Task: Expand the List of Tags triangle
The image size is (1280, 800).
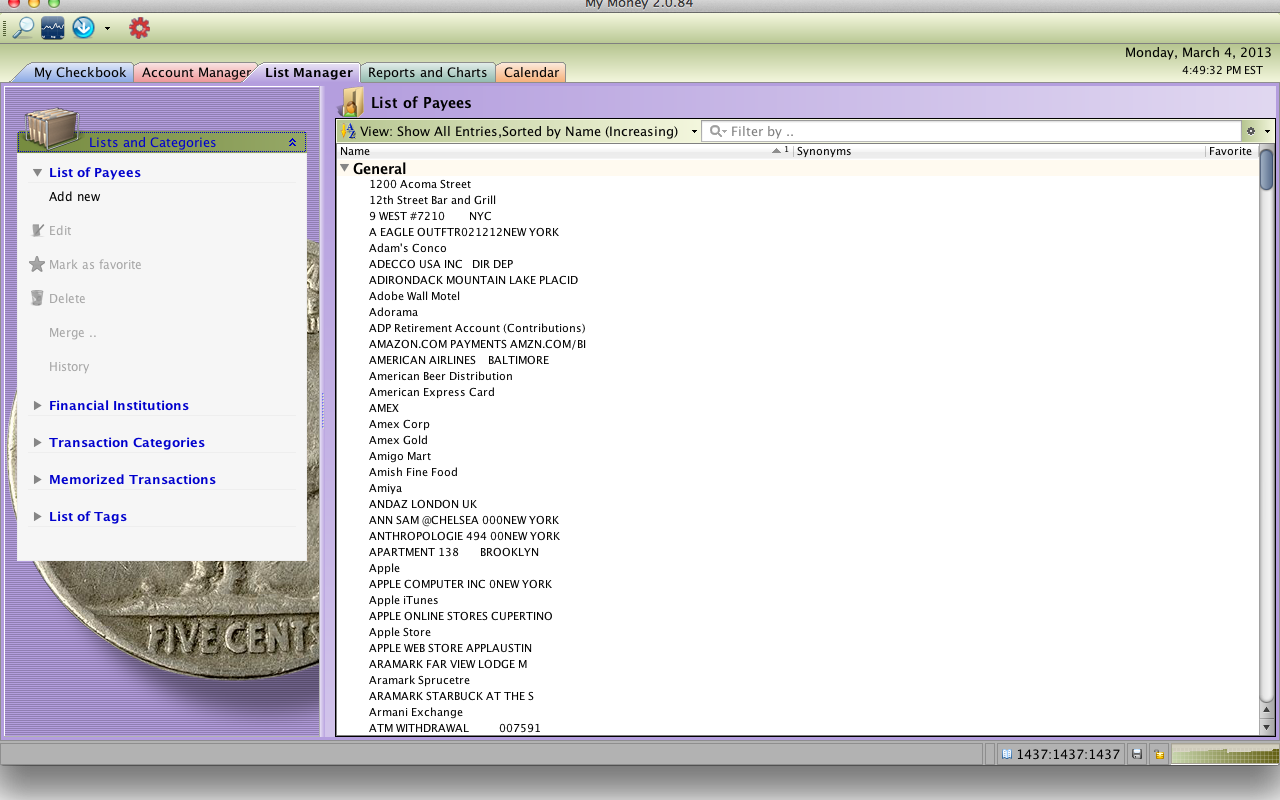Action: [x=37, y=516]
